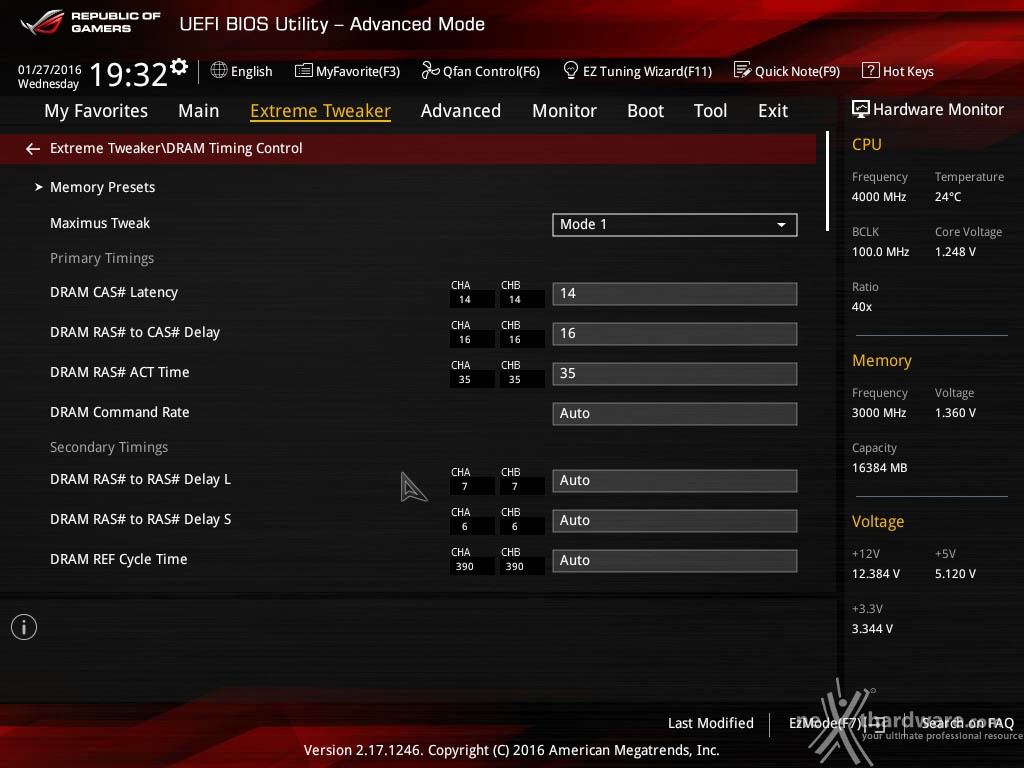This screenshot has width=1024, height=768.
Task: Click the Hot Keys question mark icon
Action: pos(871,70)
